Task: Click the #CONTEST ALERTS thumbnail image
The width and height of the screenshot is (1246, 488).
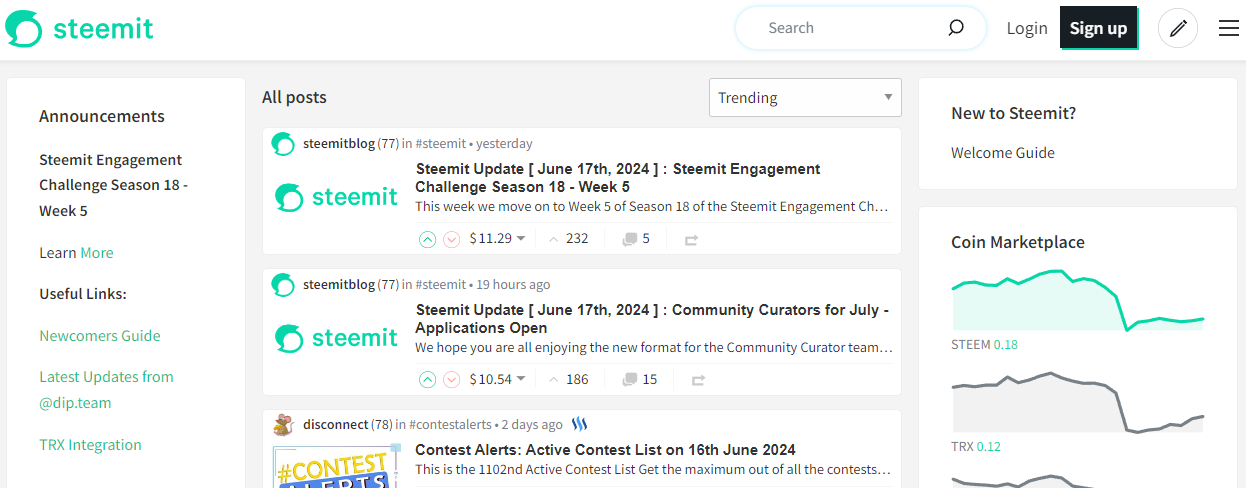Action: [x=336, y=467]
